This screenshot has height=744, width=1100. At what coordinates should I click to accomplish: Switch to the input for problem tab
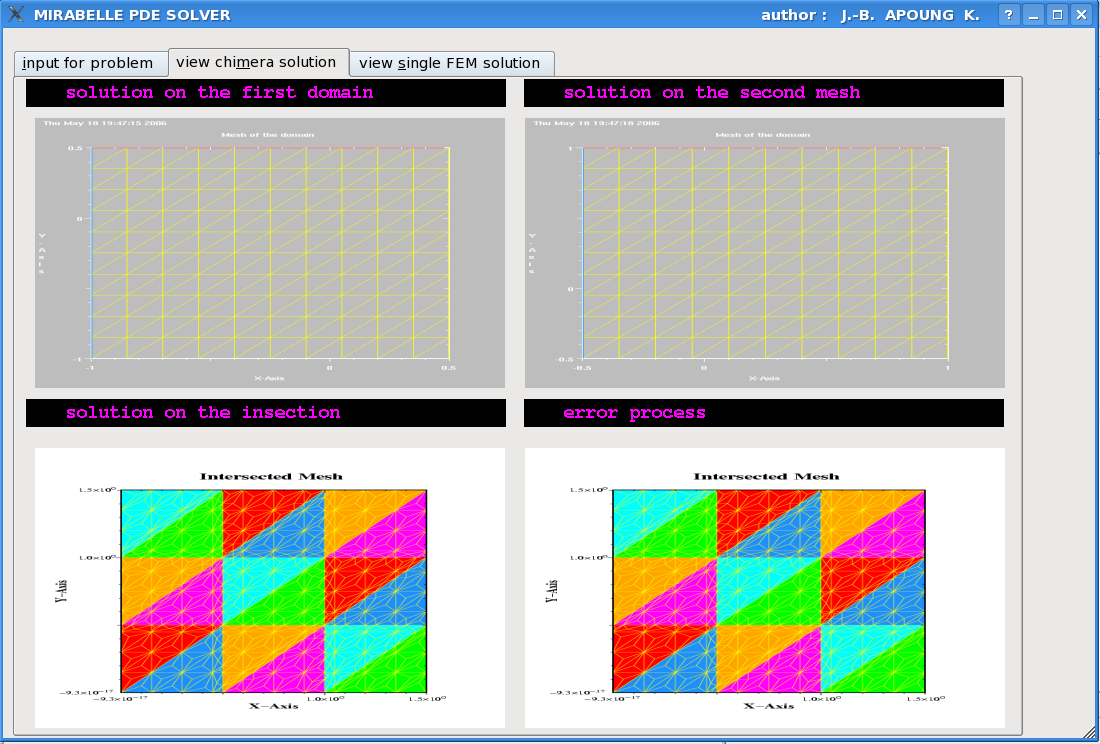point(88,63)
